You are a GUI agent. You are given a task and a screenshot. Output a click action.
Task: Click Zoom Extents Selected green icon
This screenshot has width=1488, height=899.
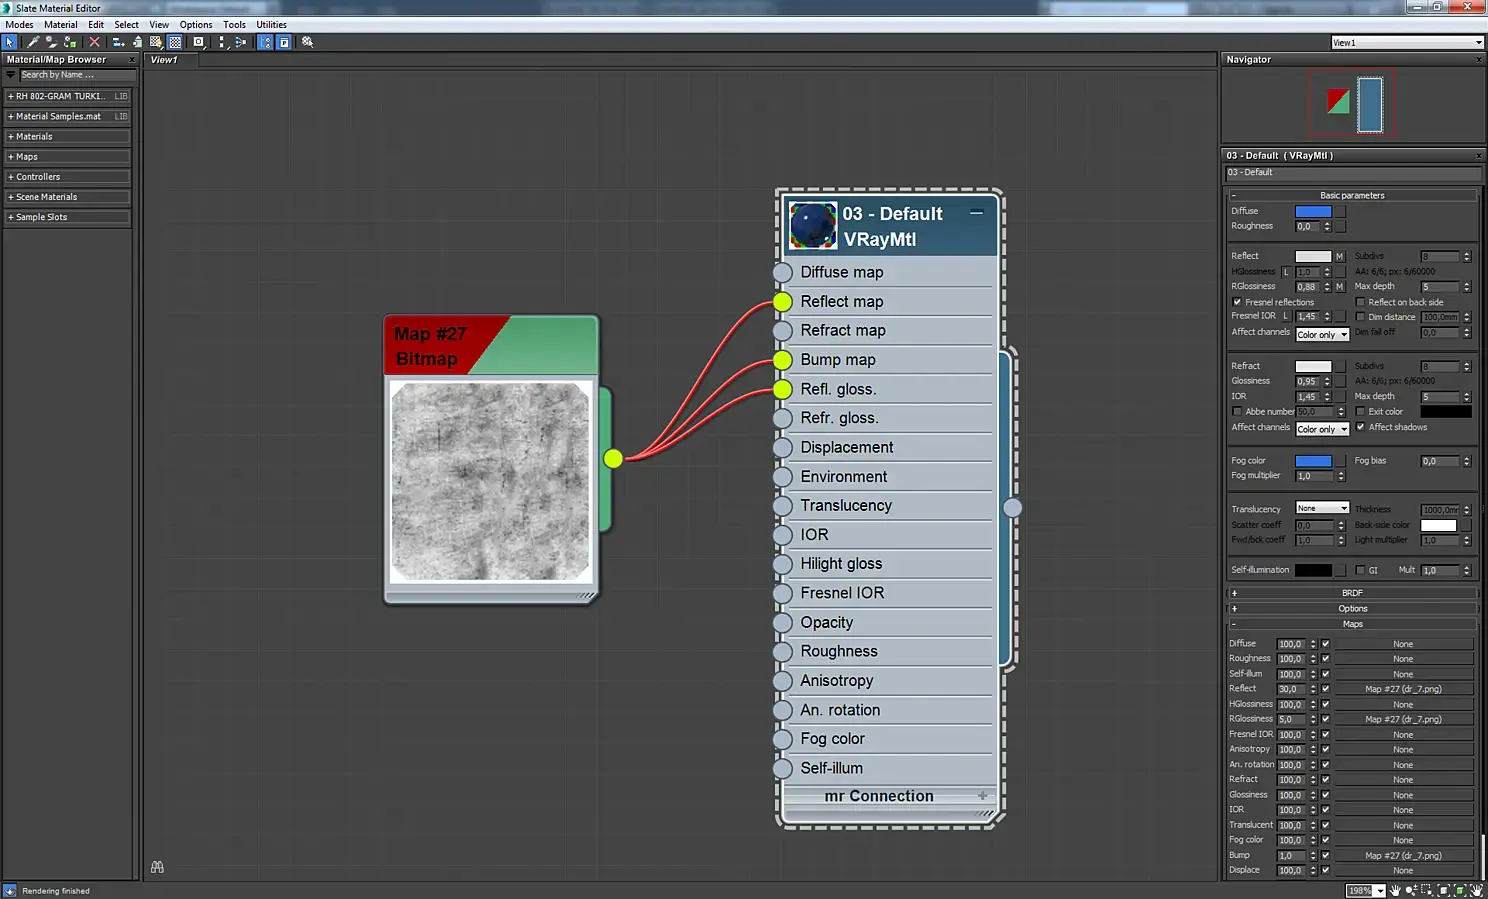(x=1460, y=890)
